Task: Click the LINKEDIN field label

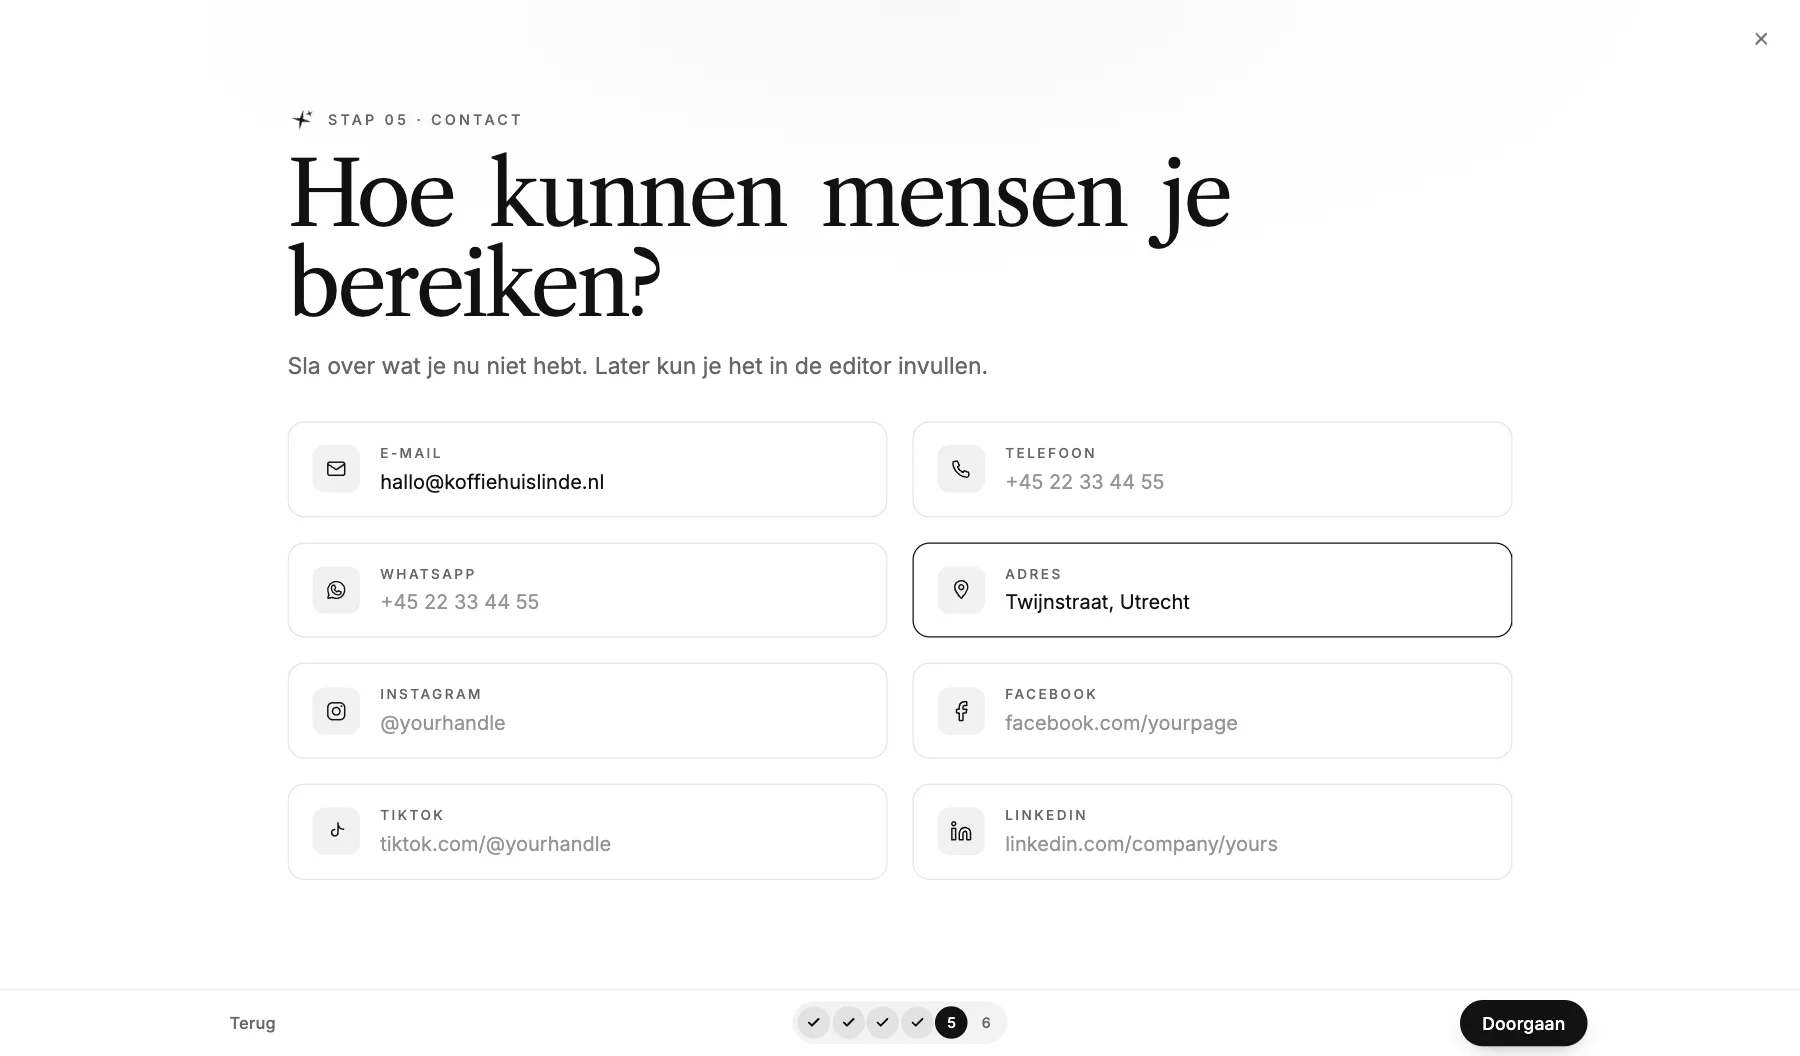Action: [x=1046, y=815]
